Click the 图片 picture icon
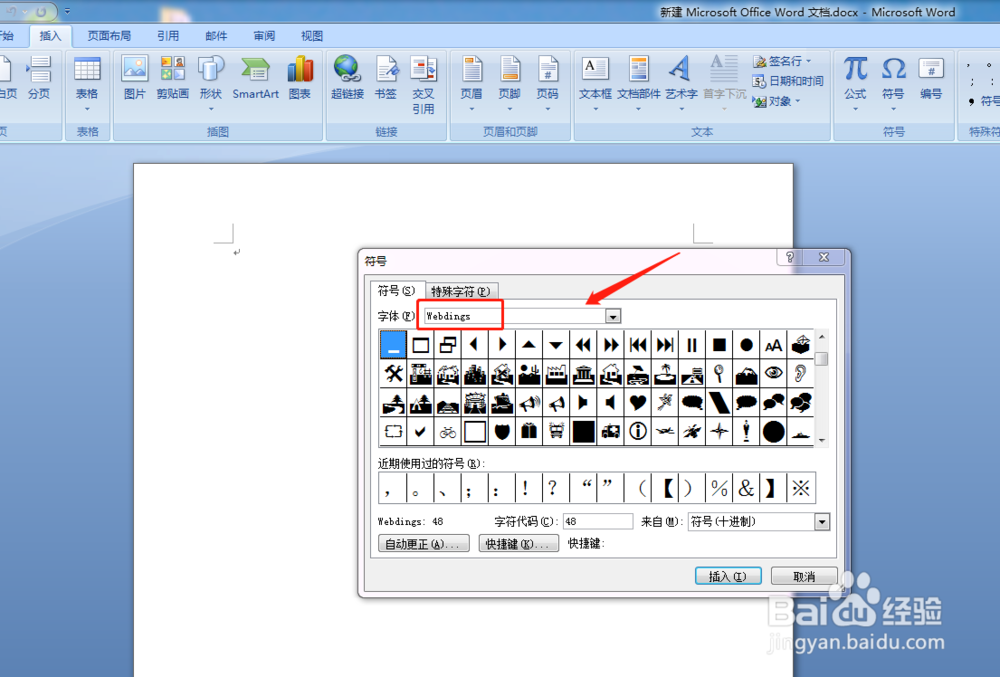This screenshot has width=1000, height=677. point(135,78)
